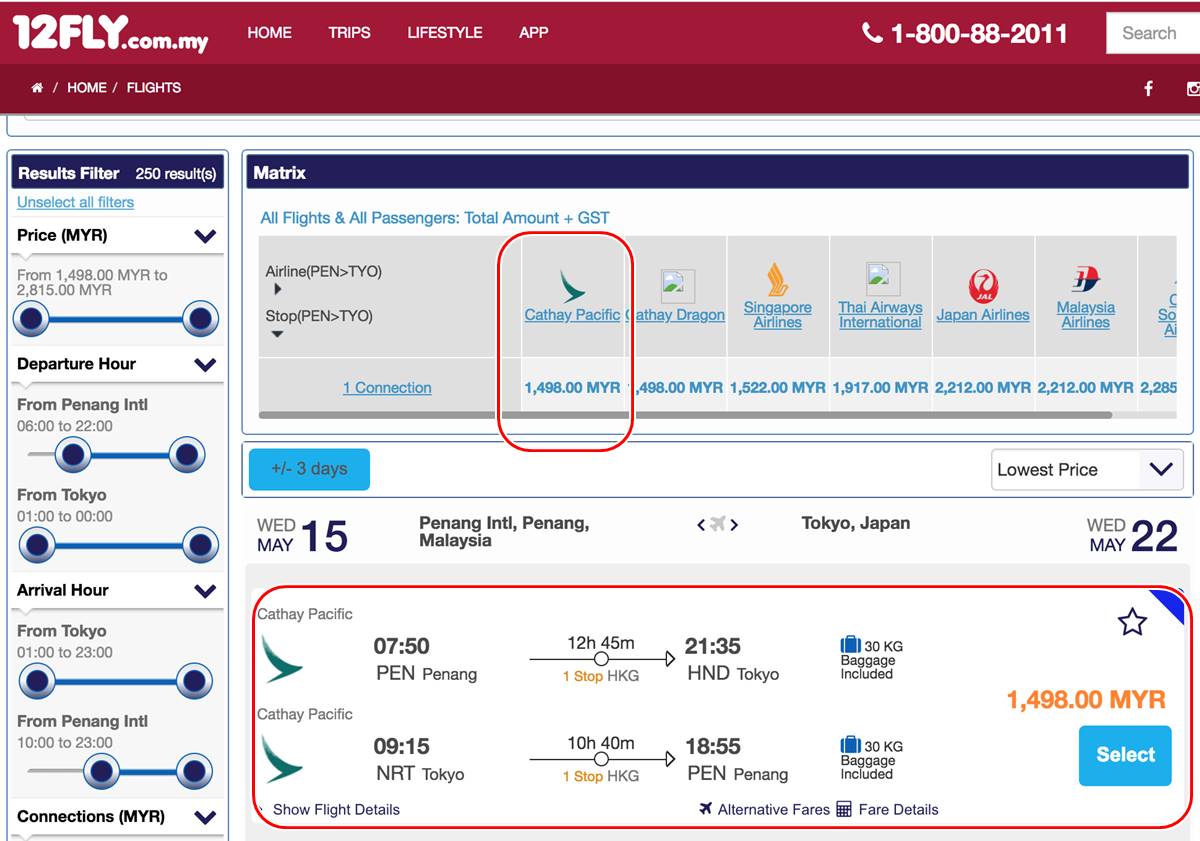
Task: Expand the Connections (MYR) filter
Action: (205, 817)
